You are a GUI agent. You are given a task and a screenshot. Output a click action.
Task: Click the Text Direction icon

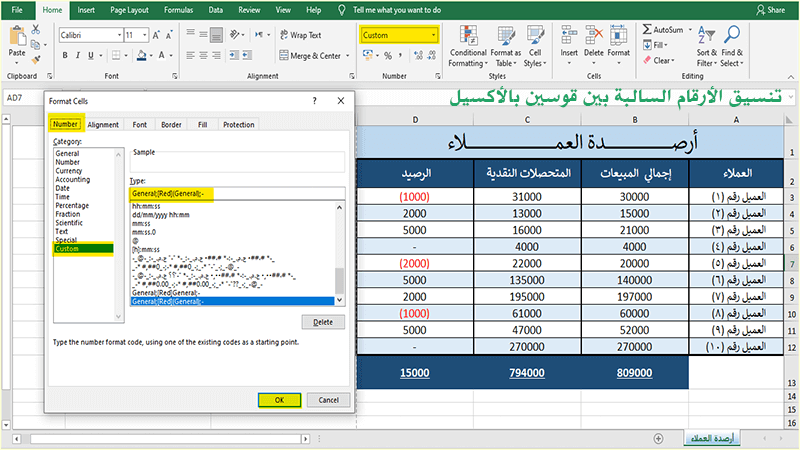tap(259, 34)
